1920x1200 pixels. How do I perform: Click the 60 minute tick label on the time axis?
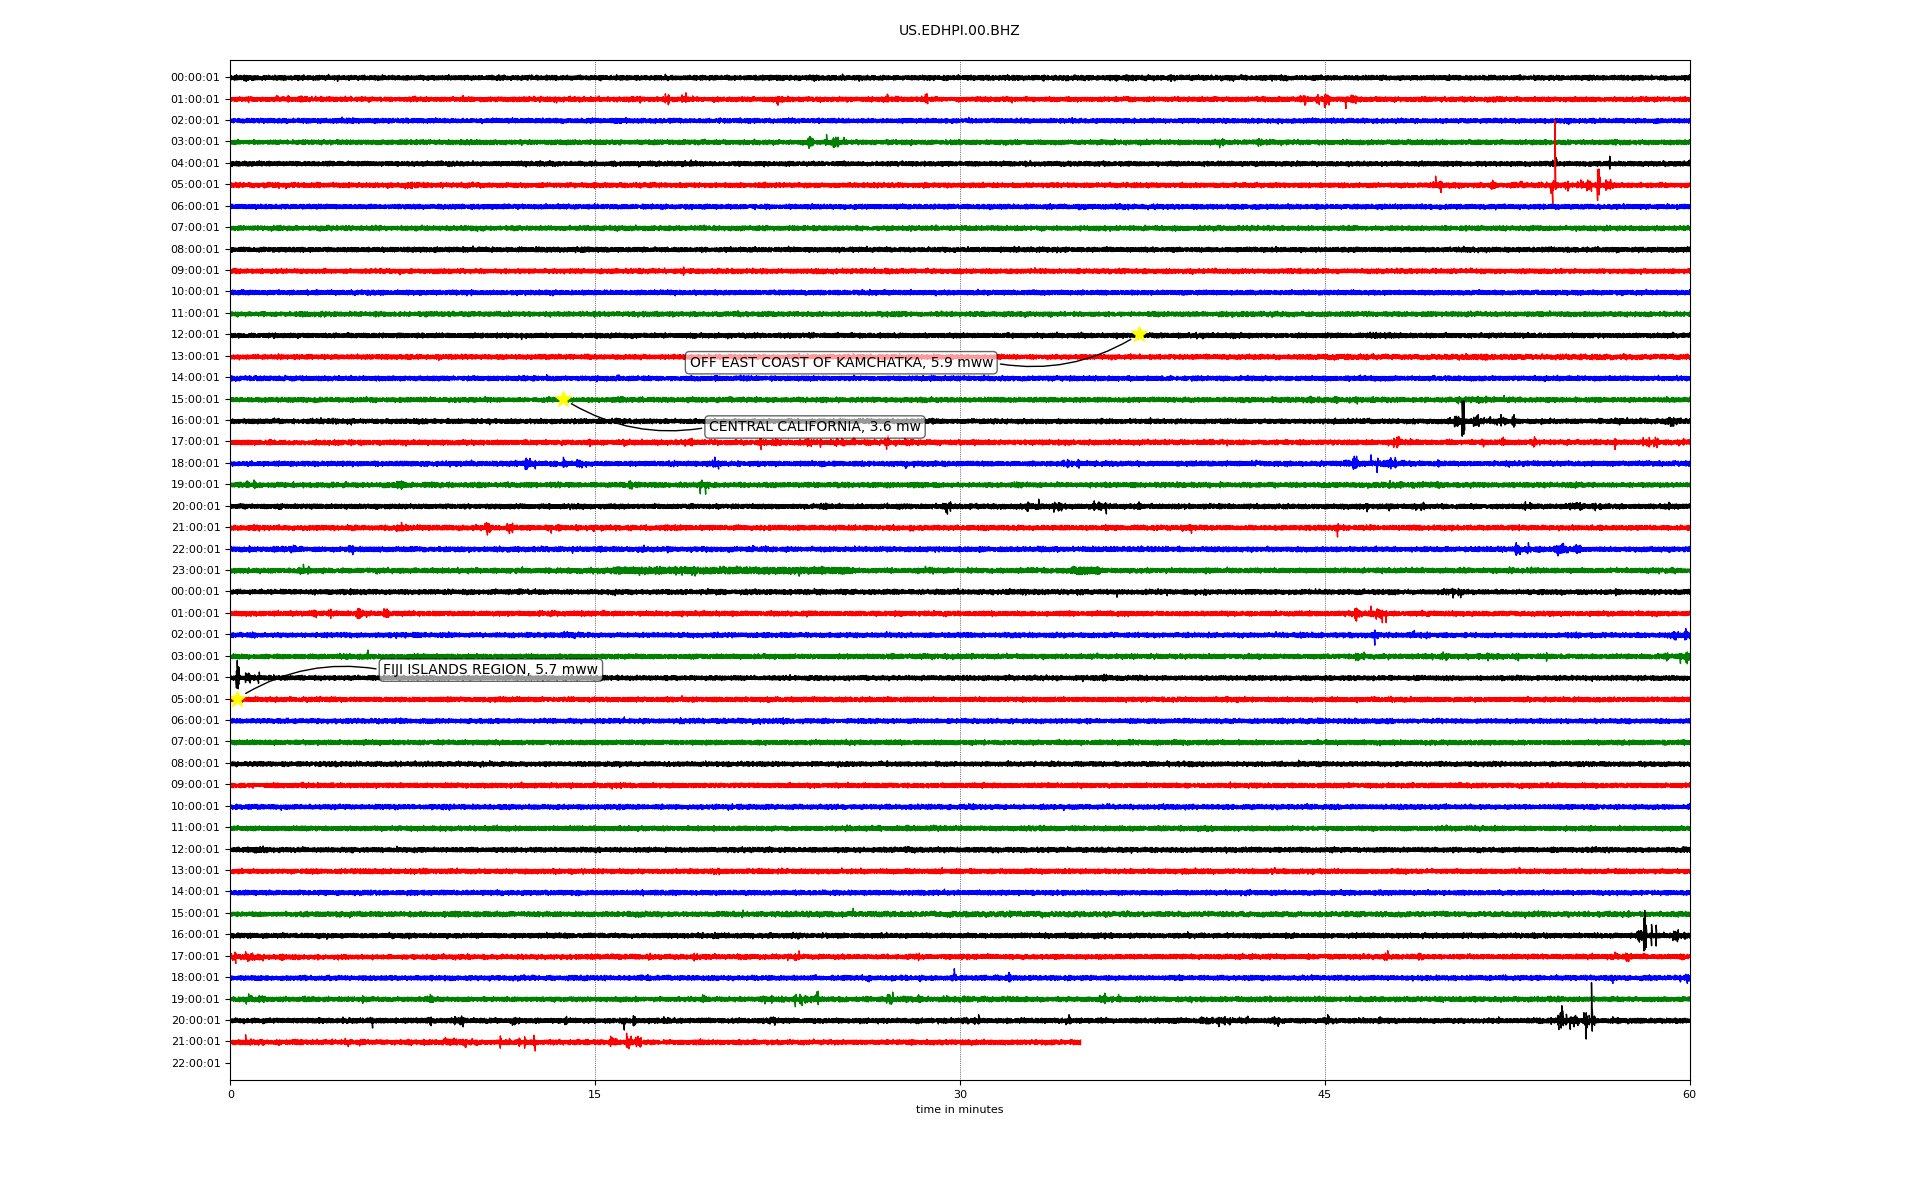[1688, 1094]
